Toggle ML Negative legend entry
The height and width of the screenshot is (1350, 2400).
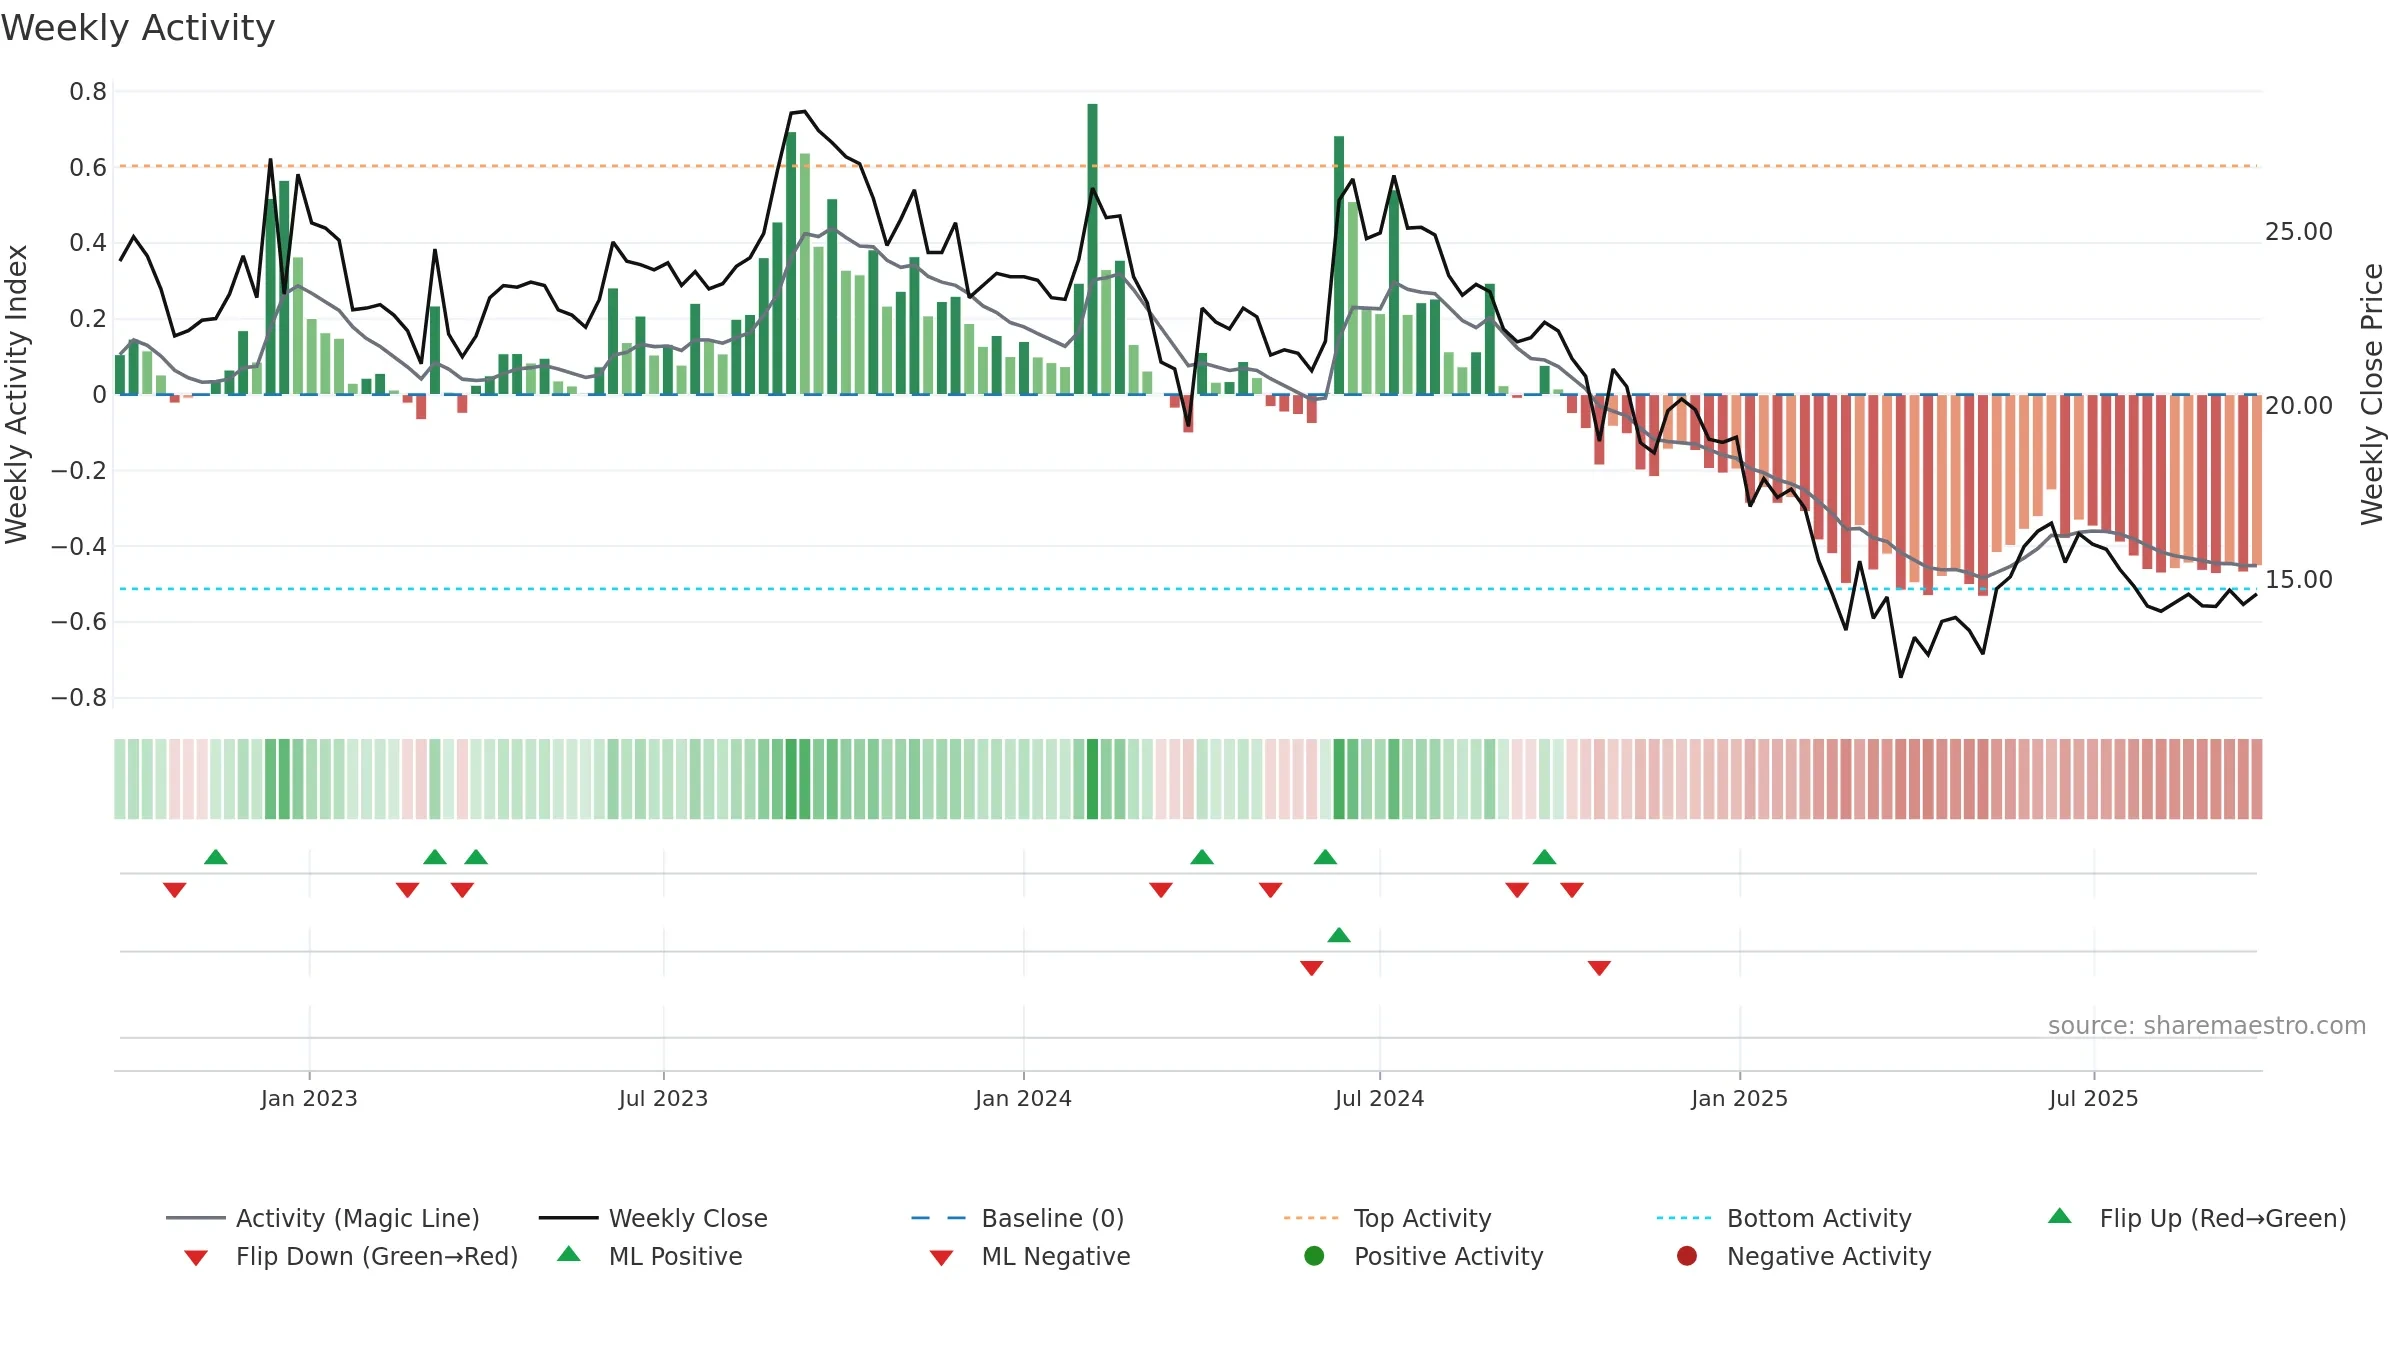[1030, 1256]
